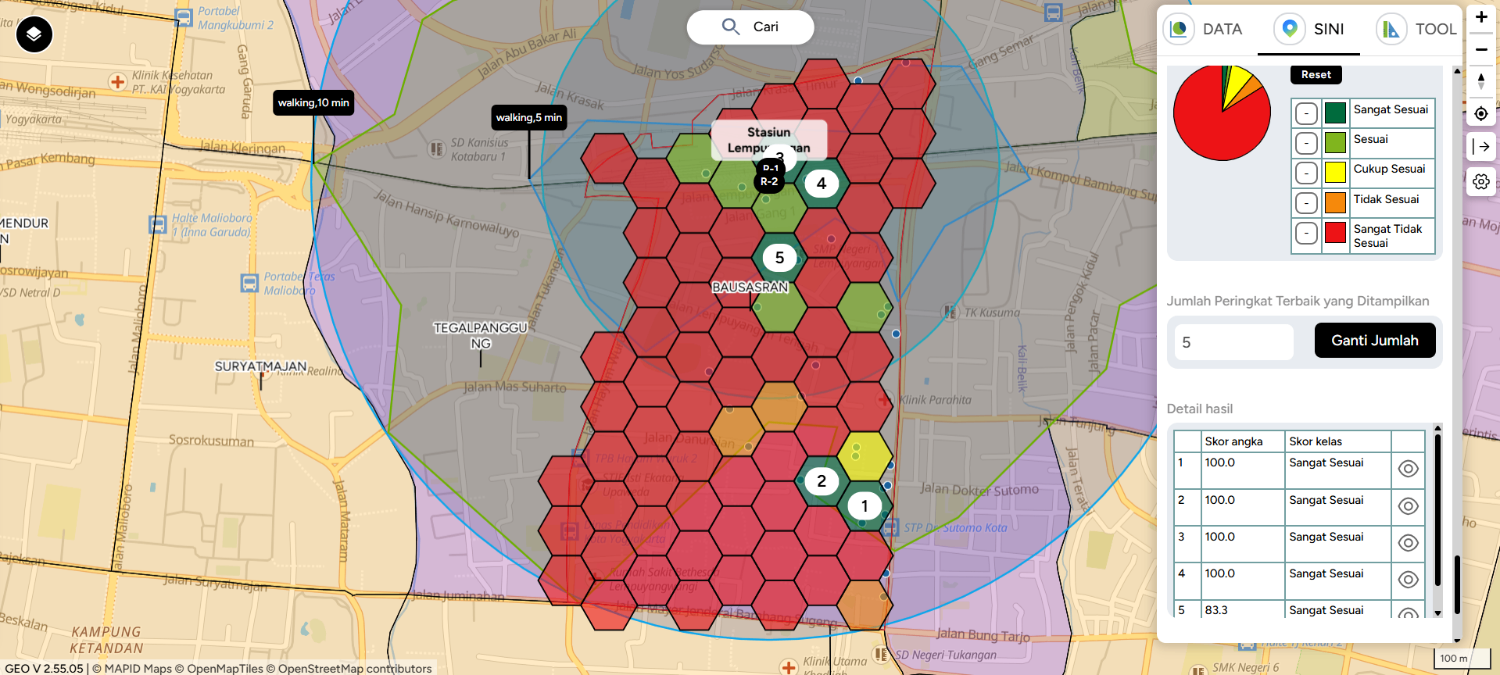Switch to the TOOL tab
This screenshot has width=1500, height=675.
[x=1418, y=29]
